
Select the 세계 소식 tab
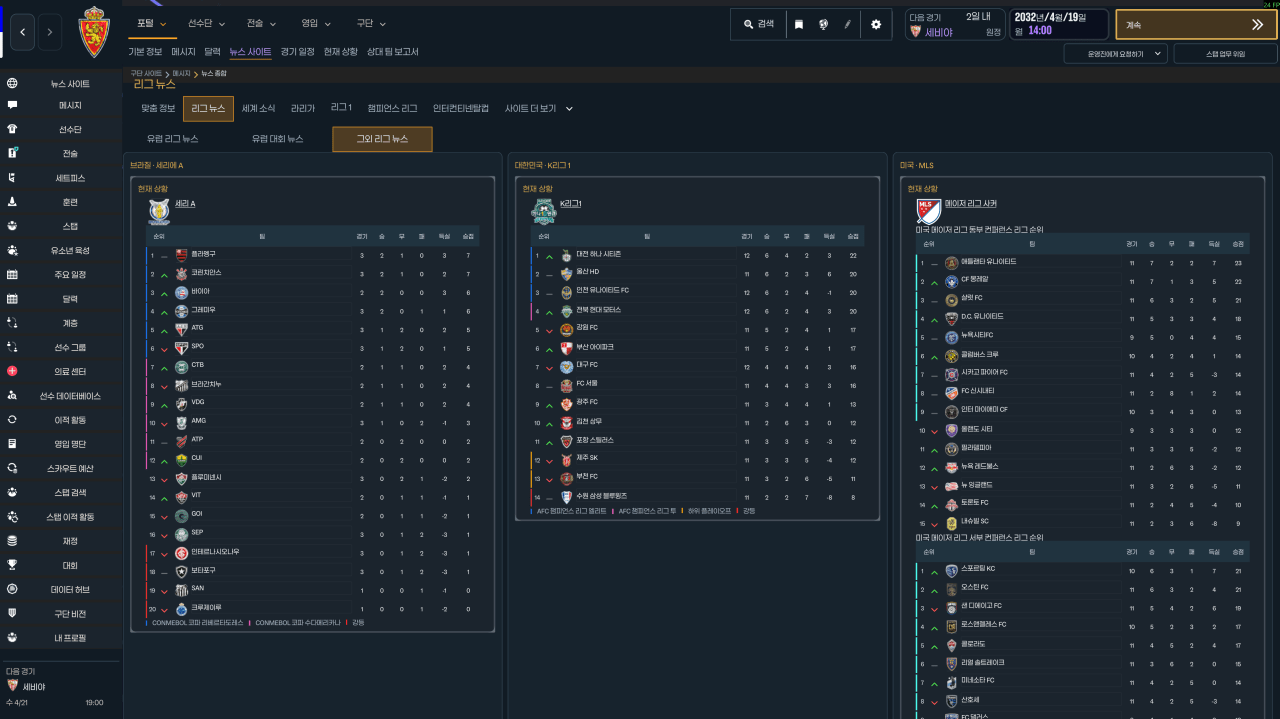point(258,108)
